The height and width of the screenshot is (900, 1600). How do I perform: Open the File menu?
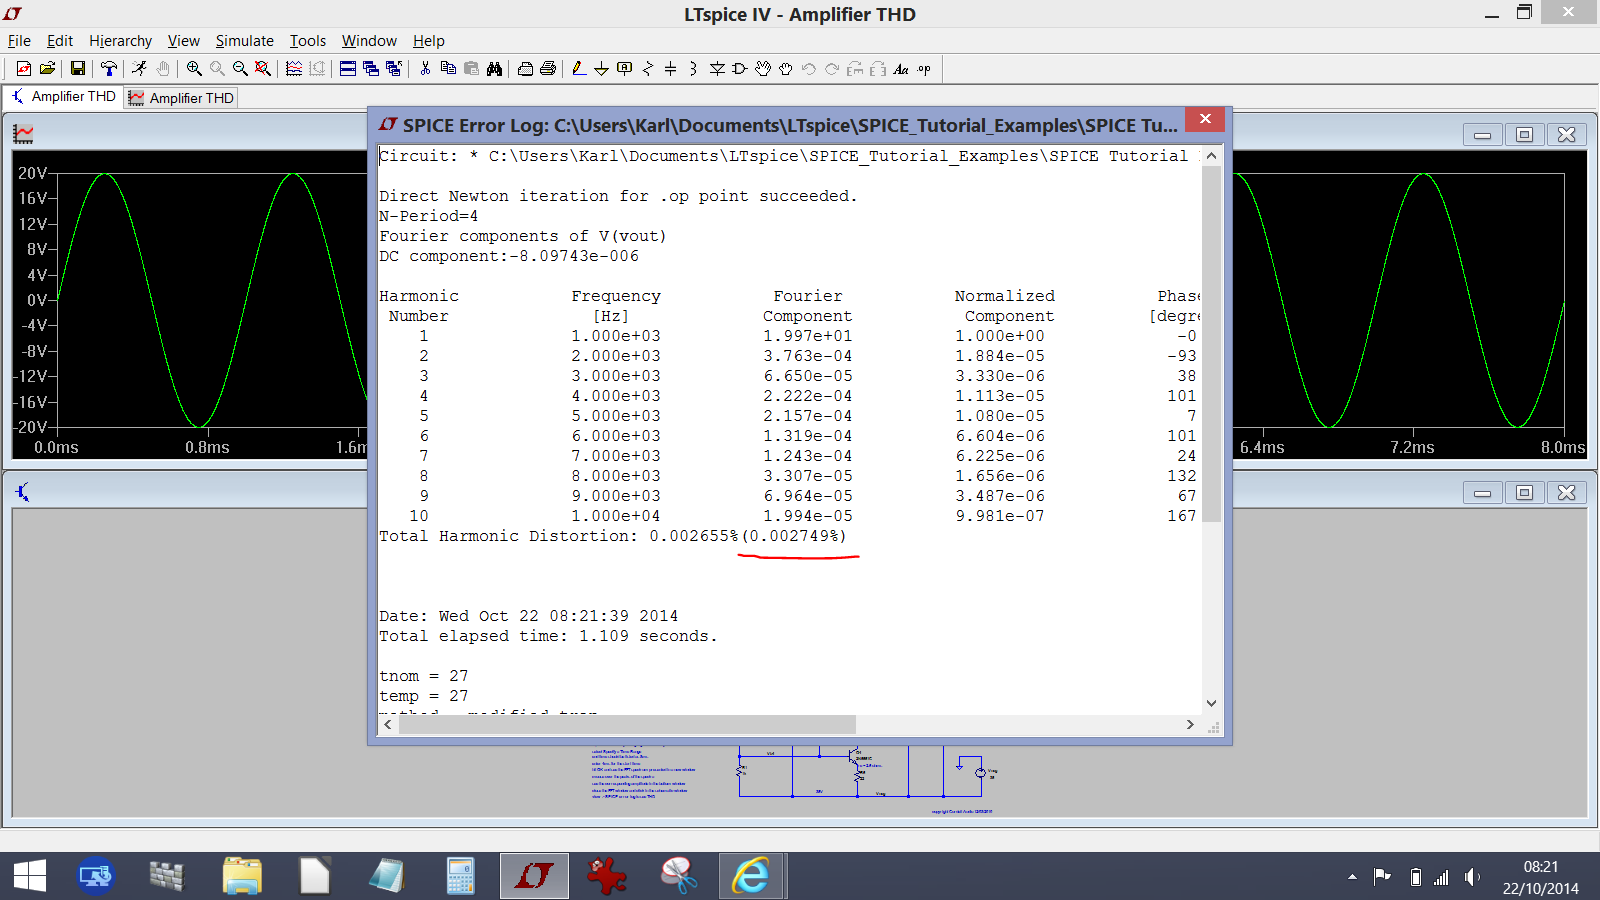pos(19,41)
